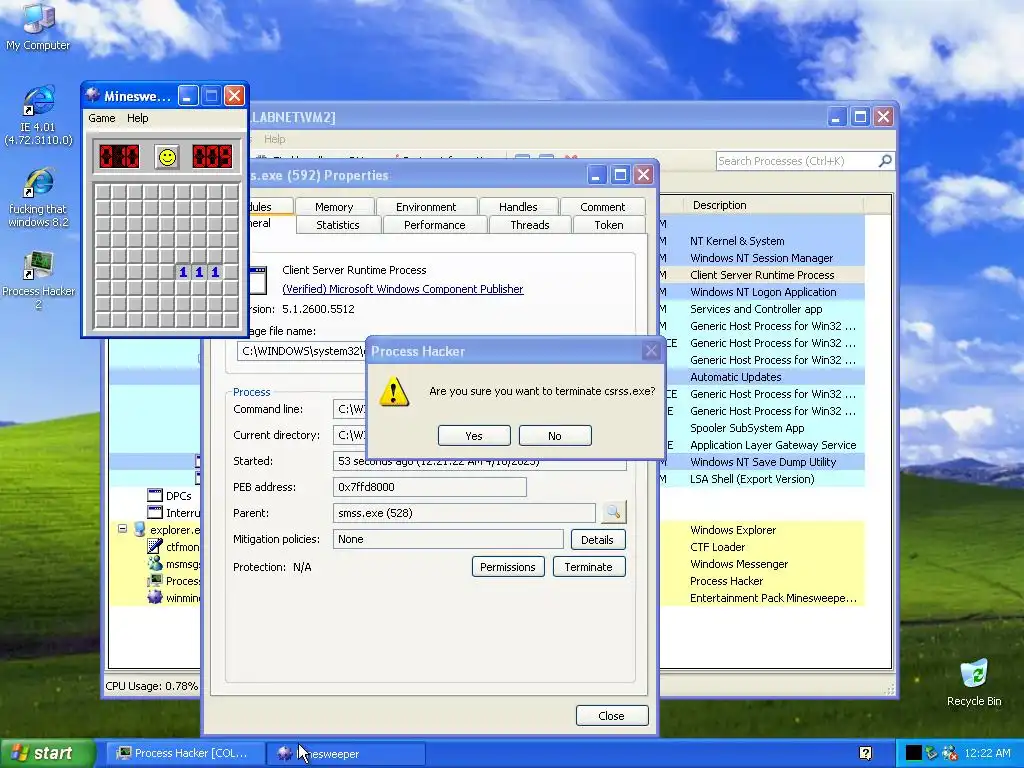The image size is (1024, 768).
Task: Select the 'Windows NT Session Manager' row
Action: click(x=761, y=258)
